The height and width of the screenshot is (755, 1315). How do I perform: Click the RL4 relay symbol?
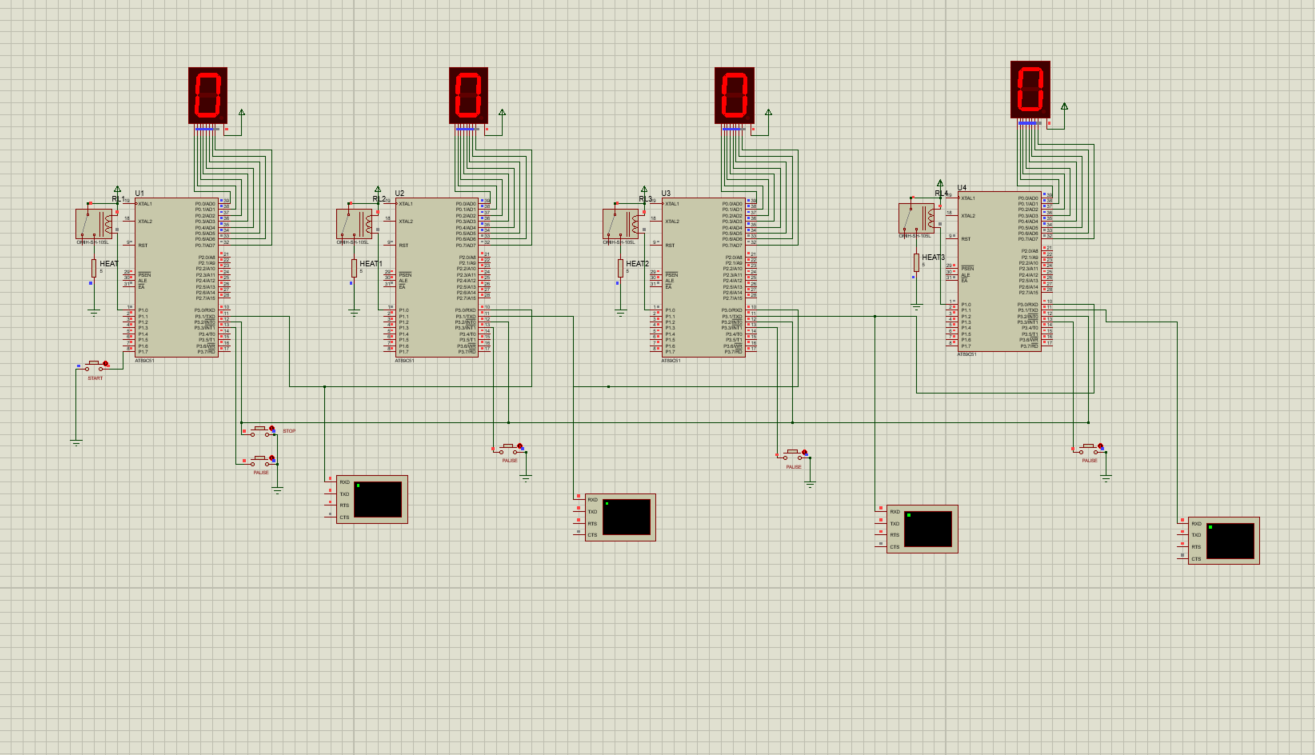(x=917, y=217)
